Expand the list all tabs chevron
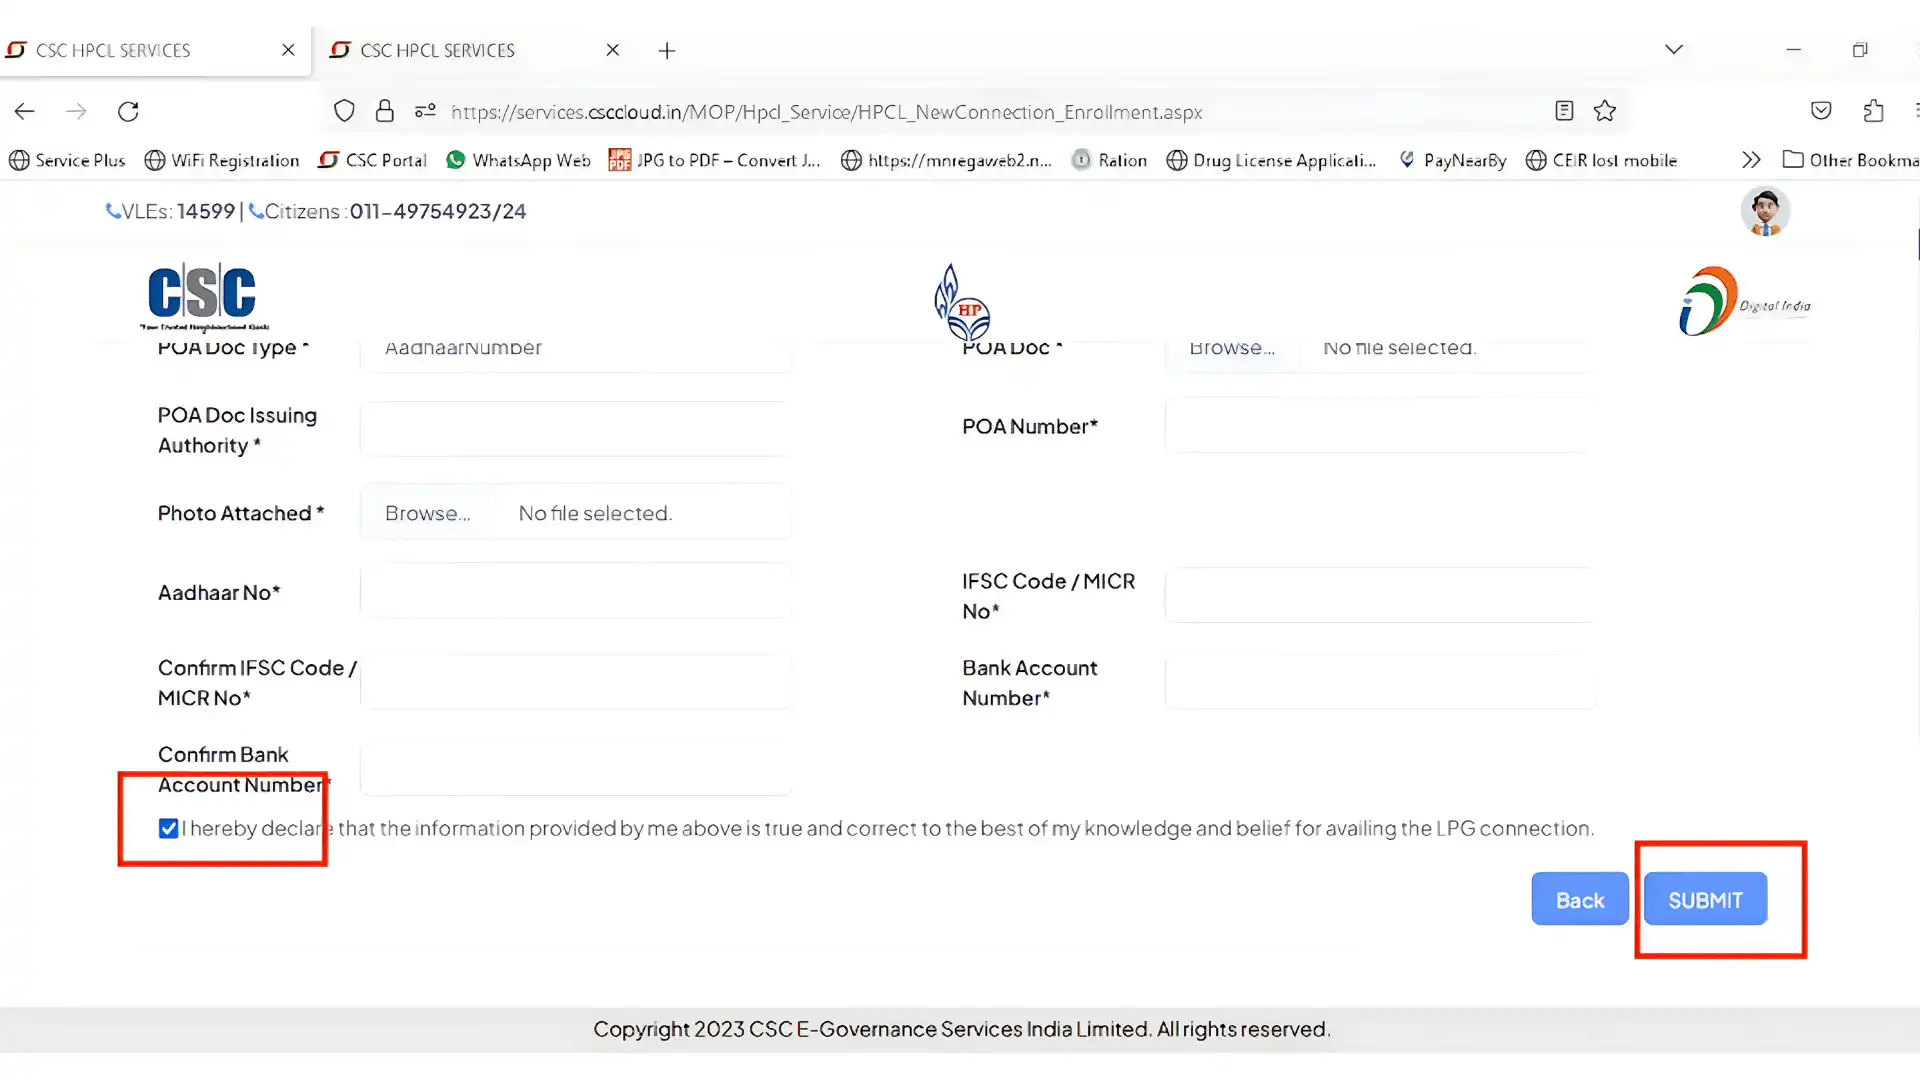The image size is (1920, 1080). pyautogui.click(x=1673, y=49)
